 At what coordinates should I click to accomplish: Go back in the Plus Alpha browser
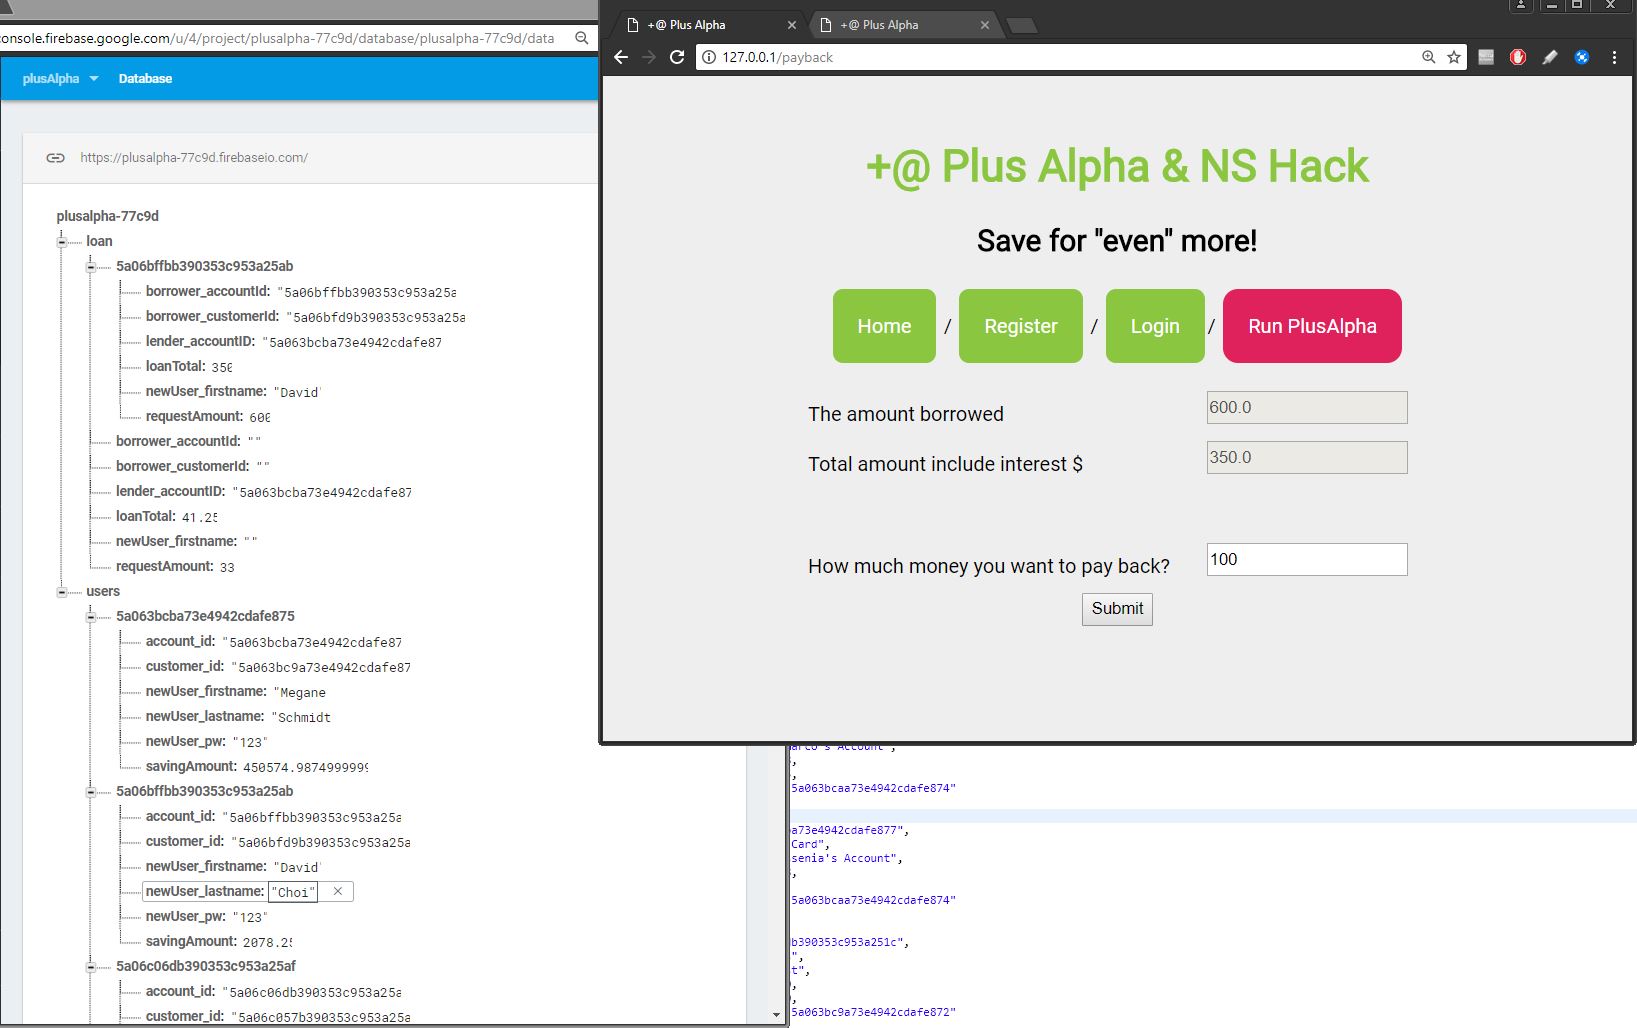[x=621, y=57]
